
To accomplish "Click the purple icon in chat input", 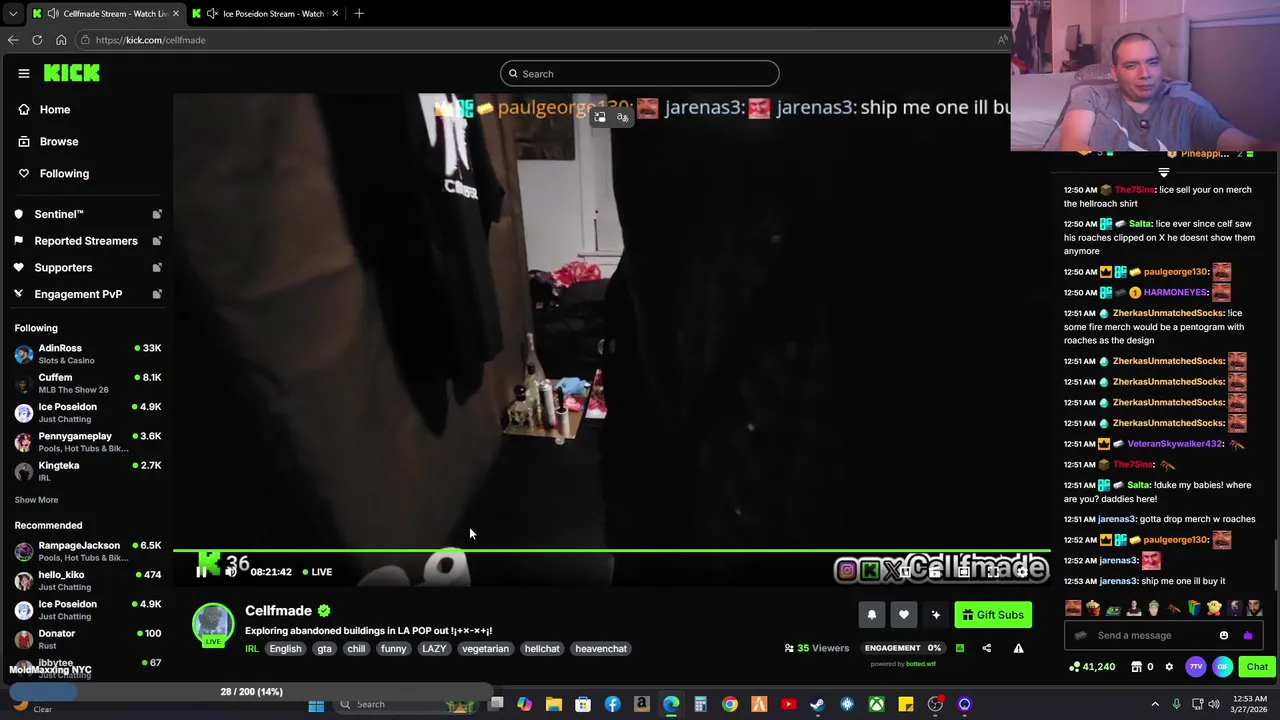I will coord(1248,635).
